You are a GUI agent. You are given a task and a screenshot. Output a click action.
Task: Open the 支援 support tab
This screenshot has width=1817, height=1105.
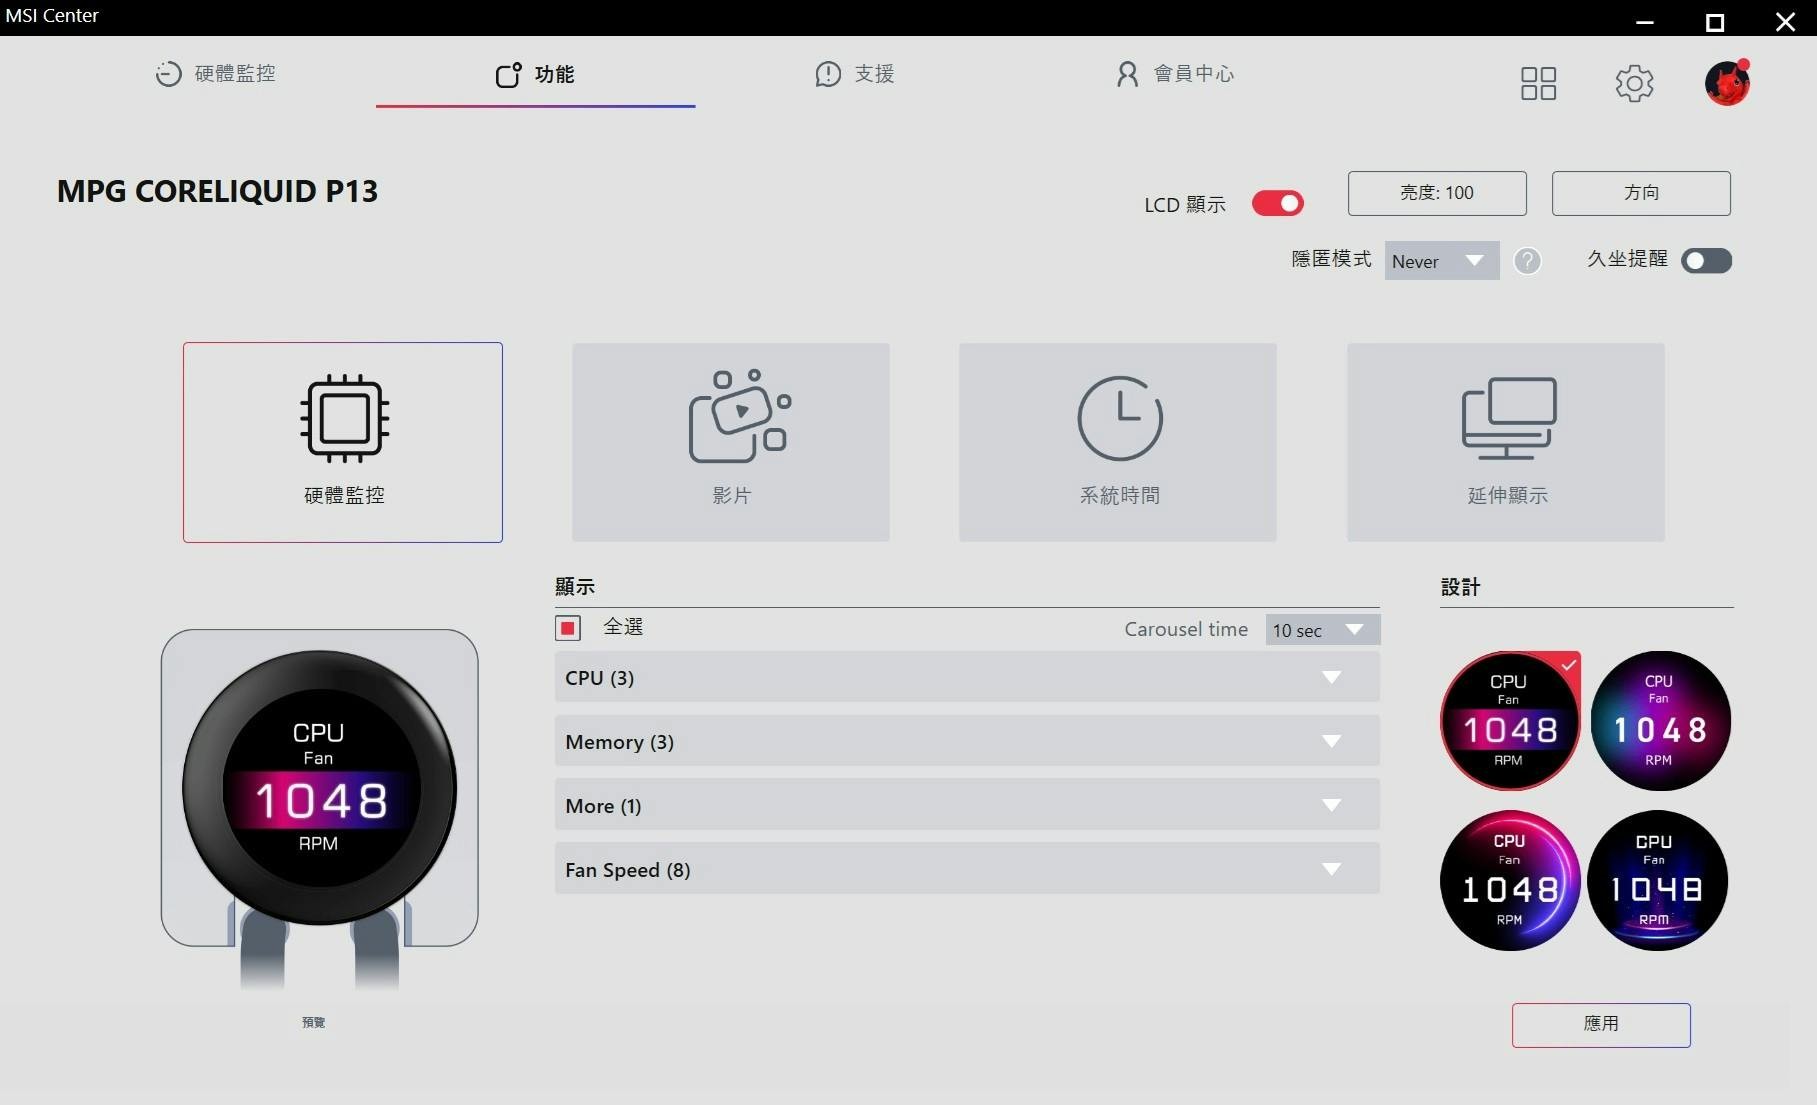855,74
